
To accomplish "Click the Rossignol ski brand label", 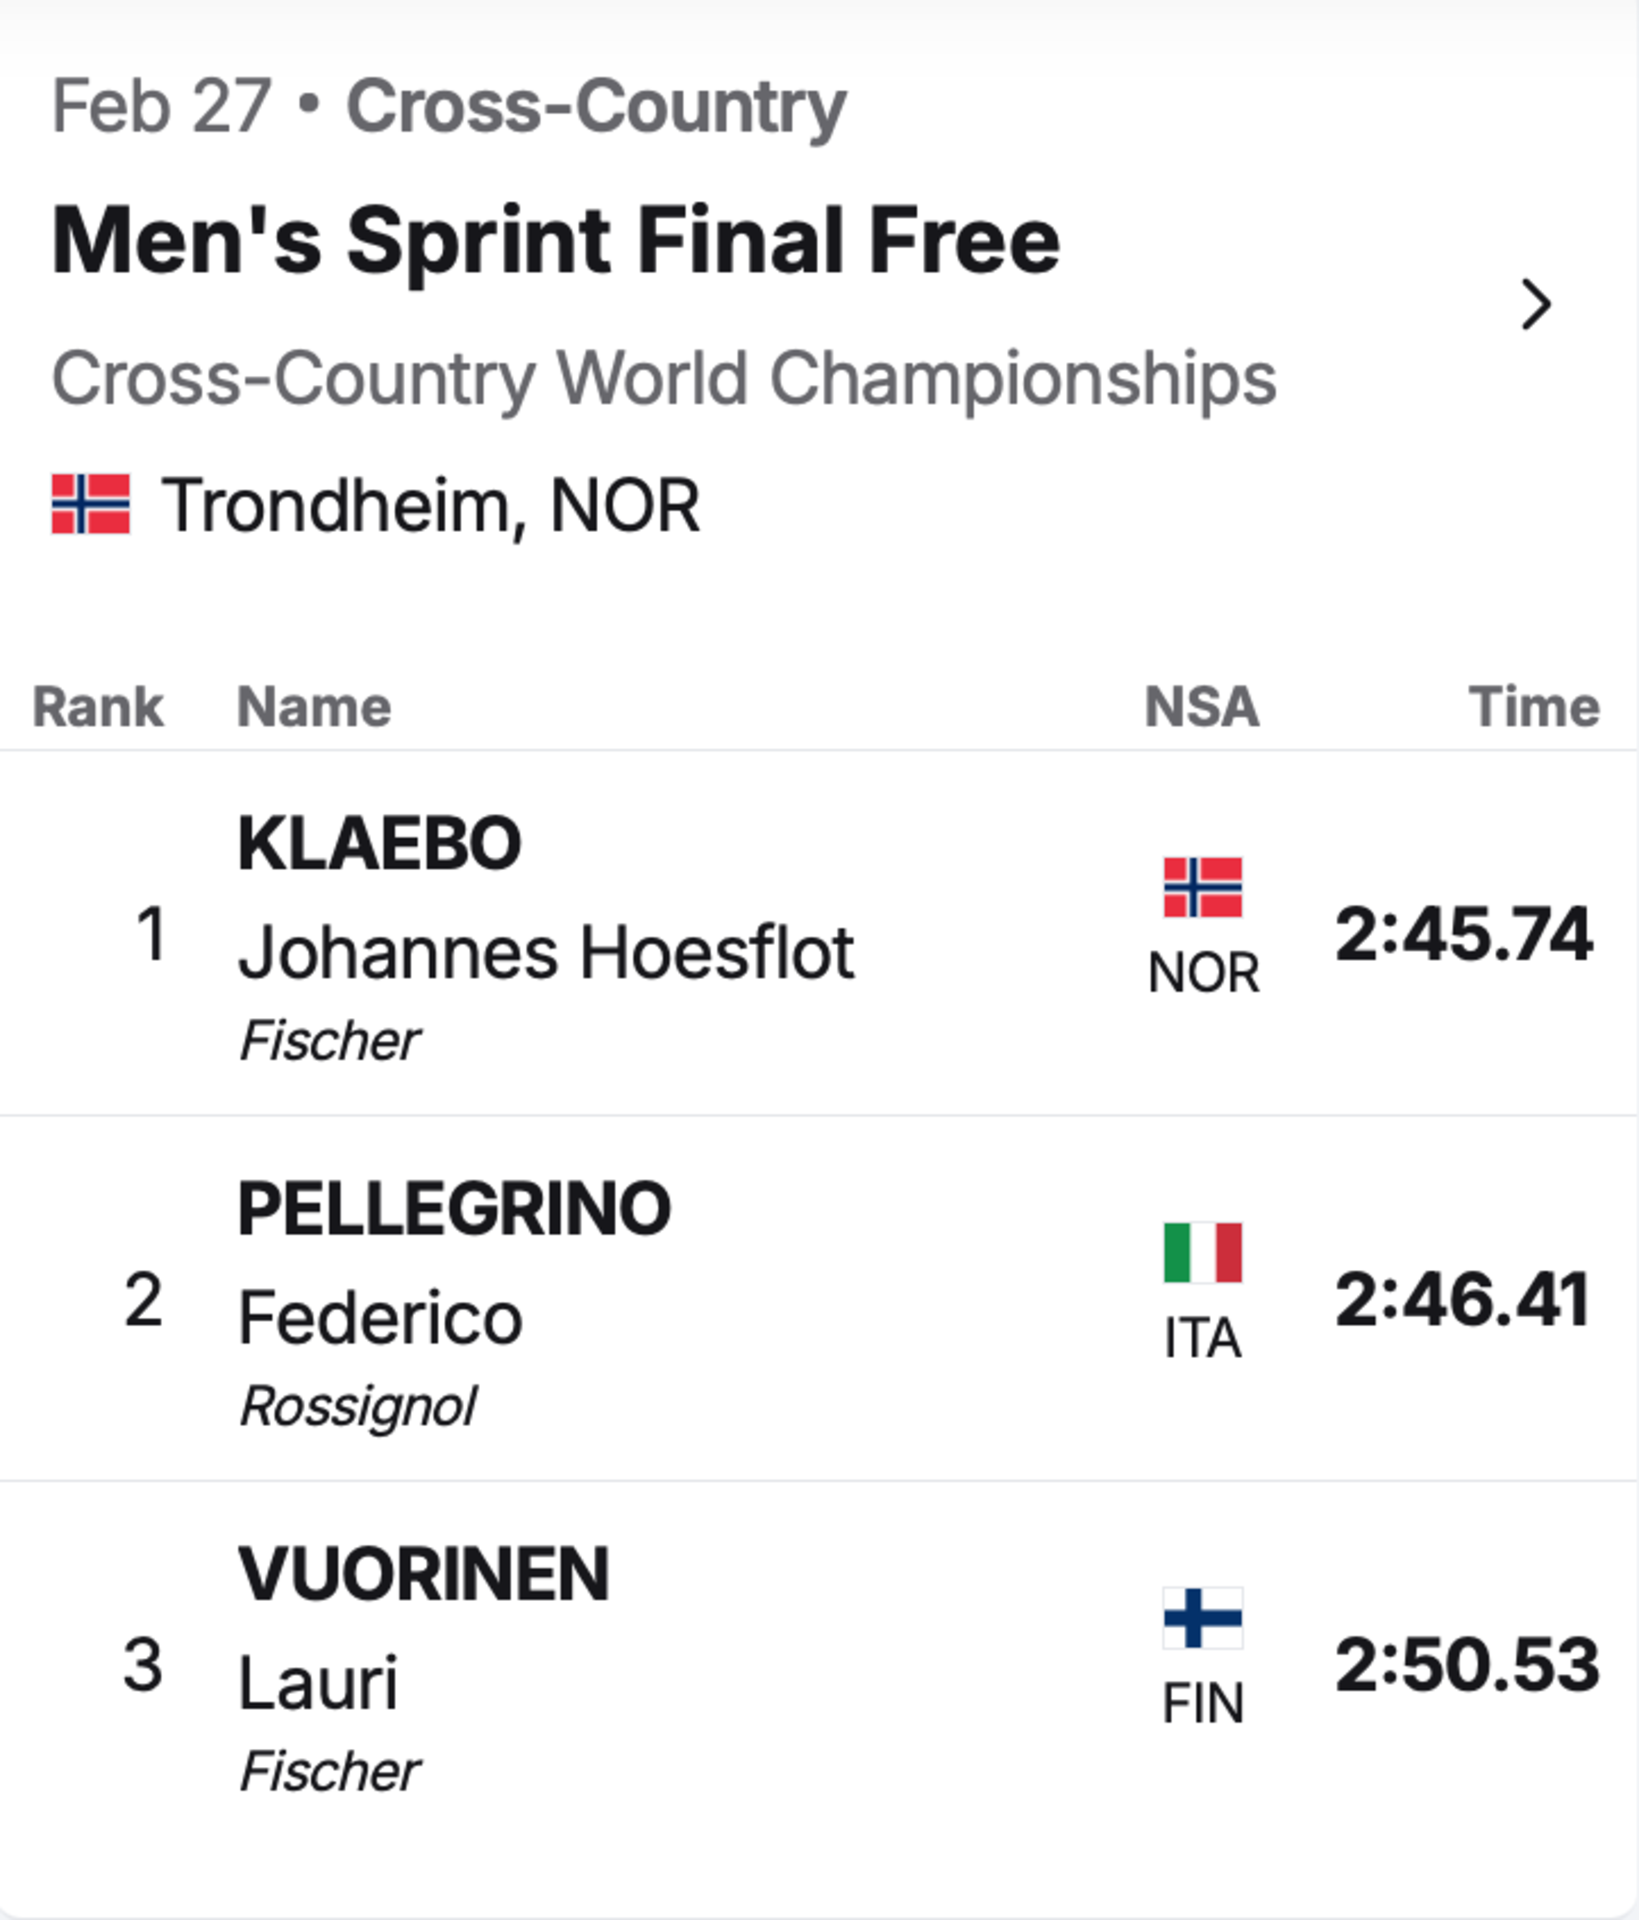I will click(359, 1408).
